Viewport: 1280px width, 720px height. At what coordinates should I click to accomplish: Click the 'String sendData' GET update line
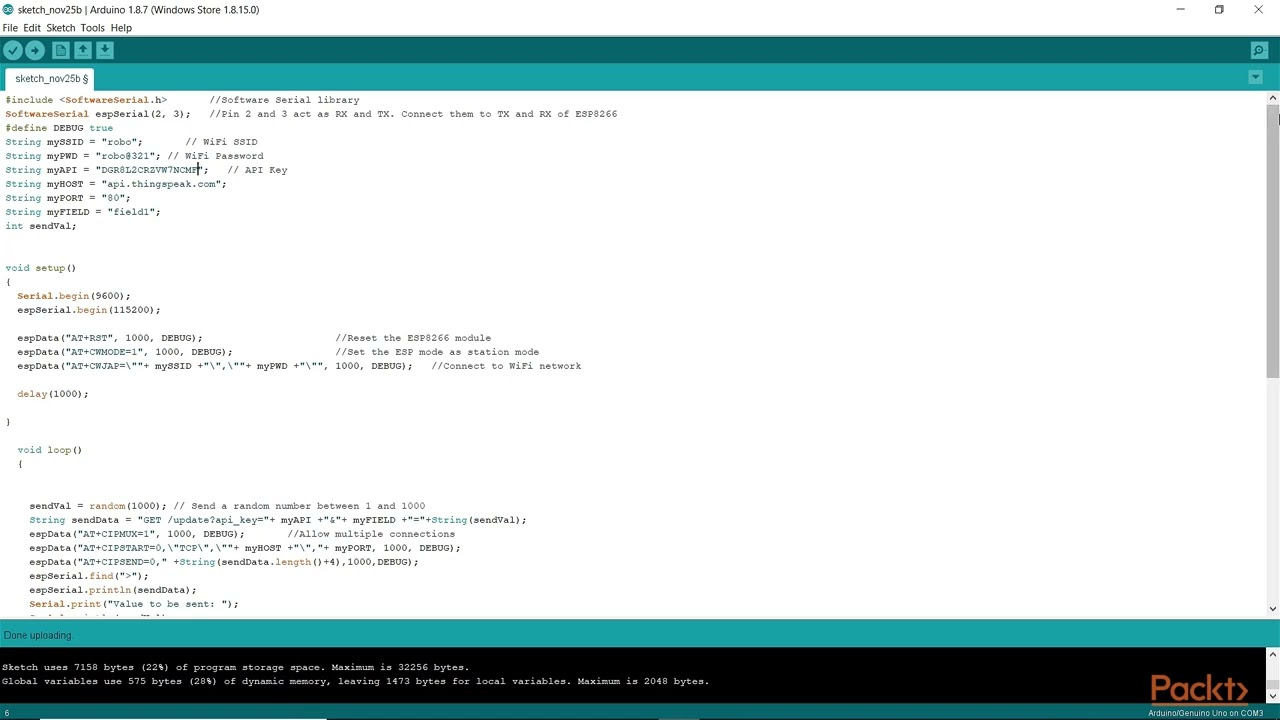278,520
